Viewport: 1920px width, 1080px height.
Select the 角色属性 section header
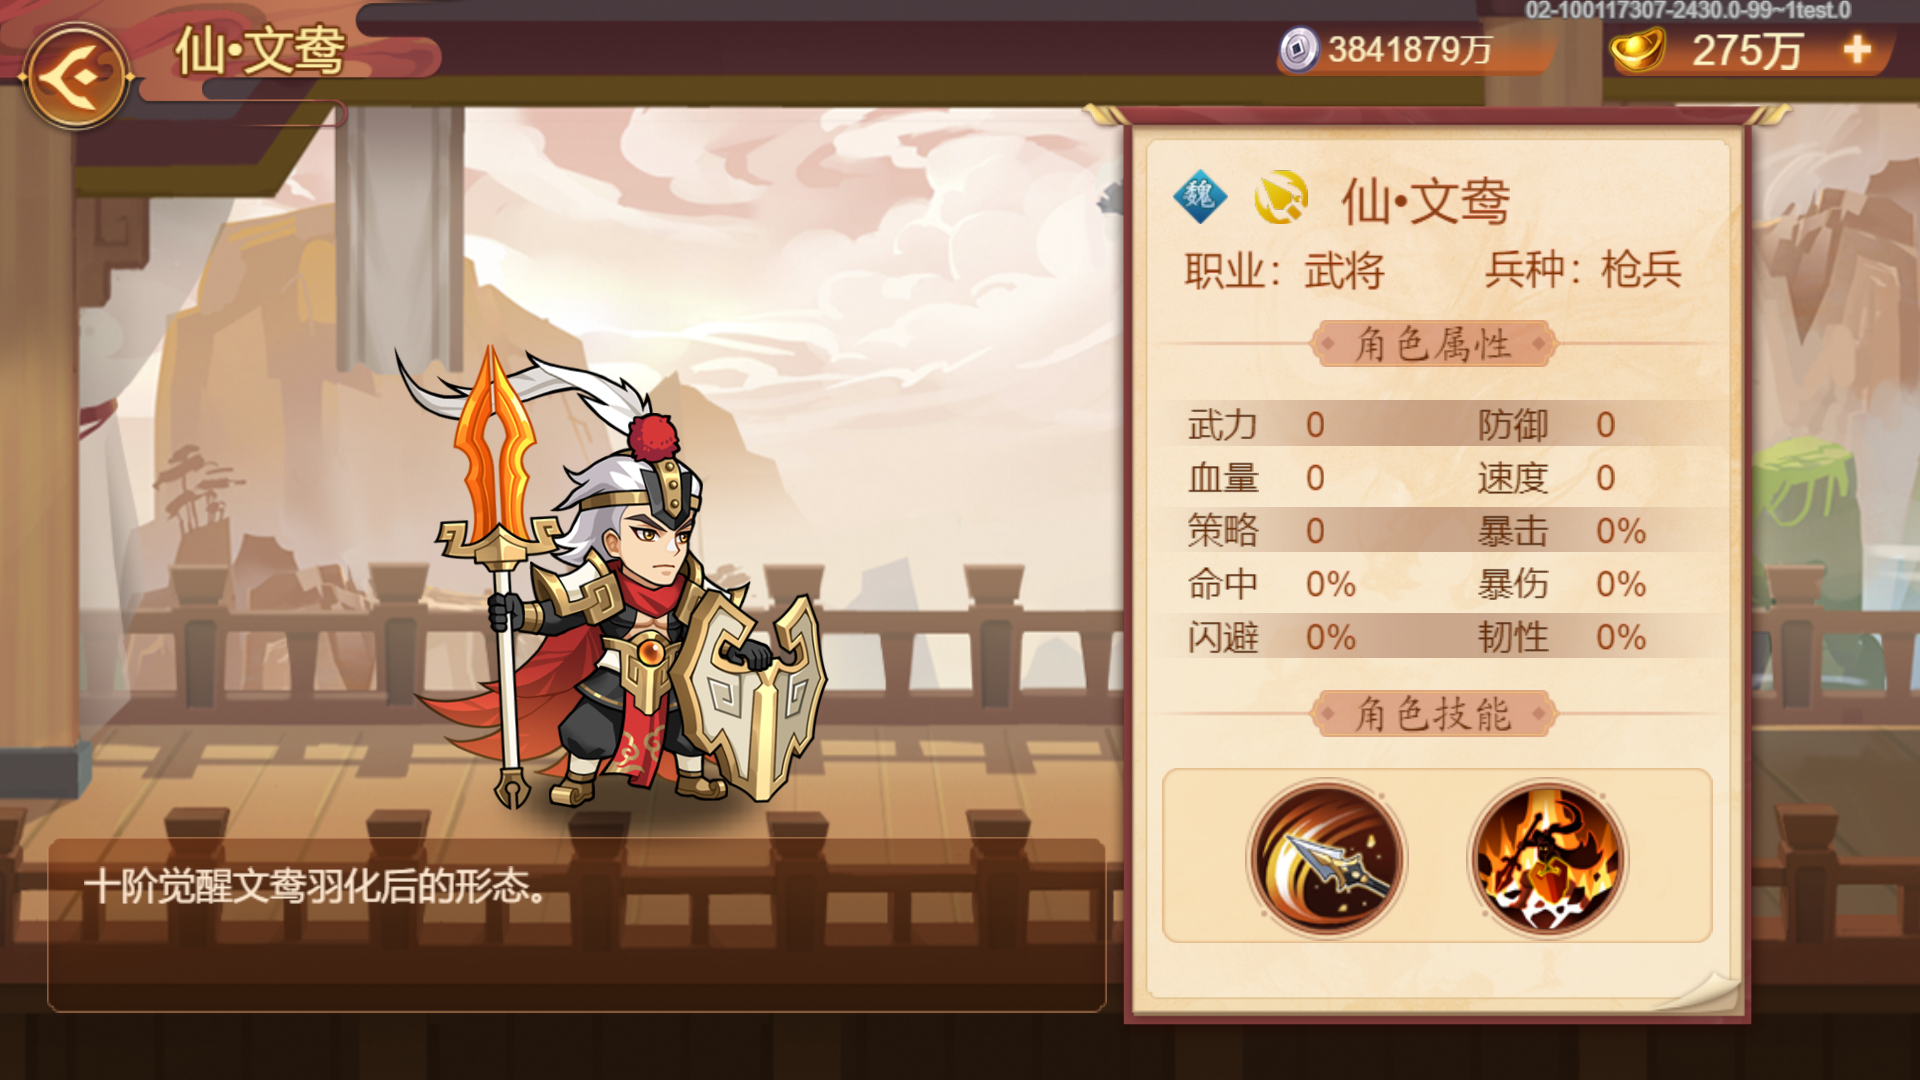[x=1433, y=344]
